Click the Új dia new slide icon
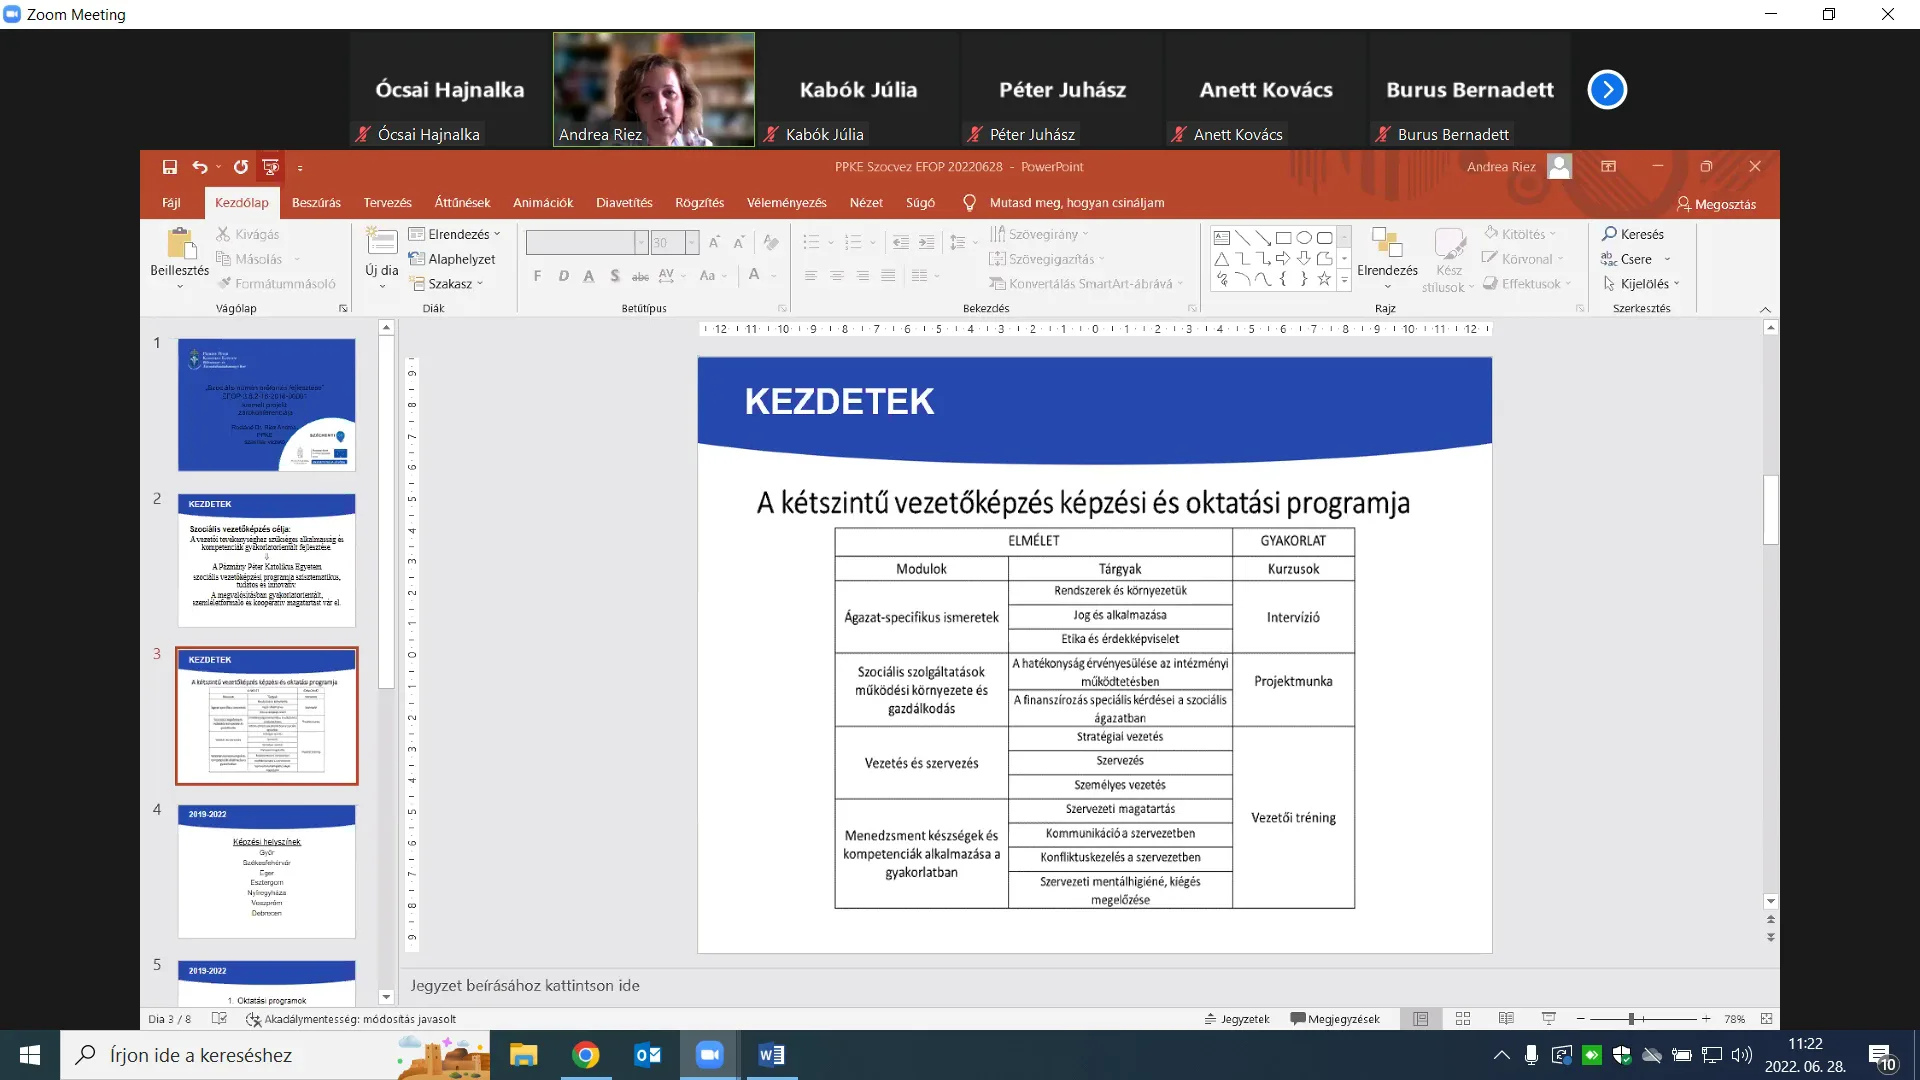 pos(381,243)
